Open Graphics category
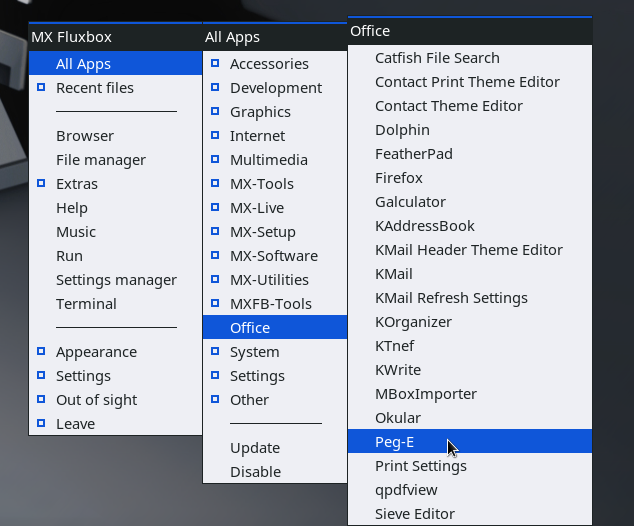The height and width of the screenshot is (526, 634). point(275,112)
